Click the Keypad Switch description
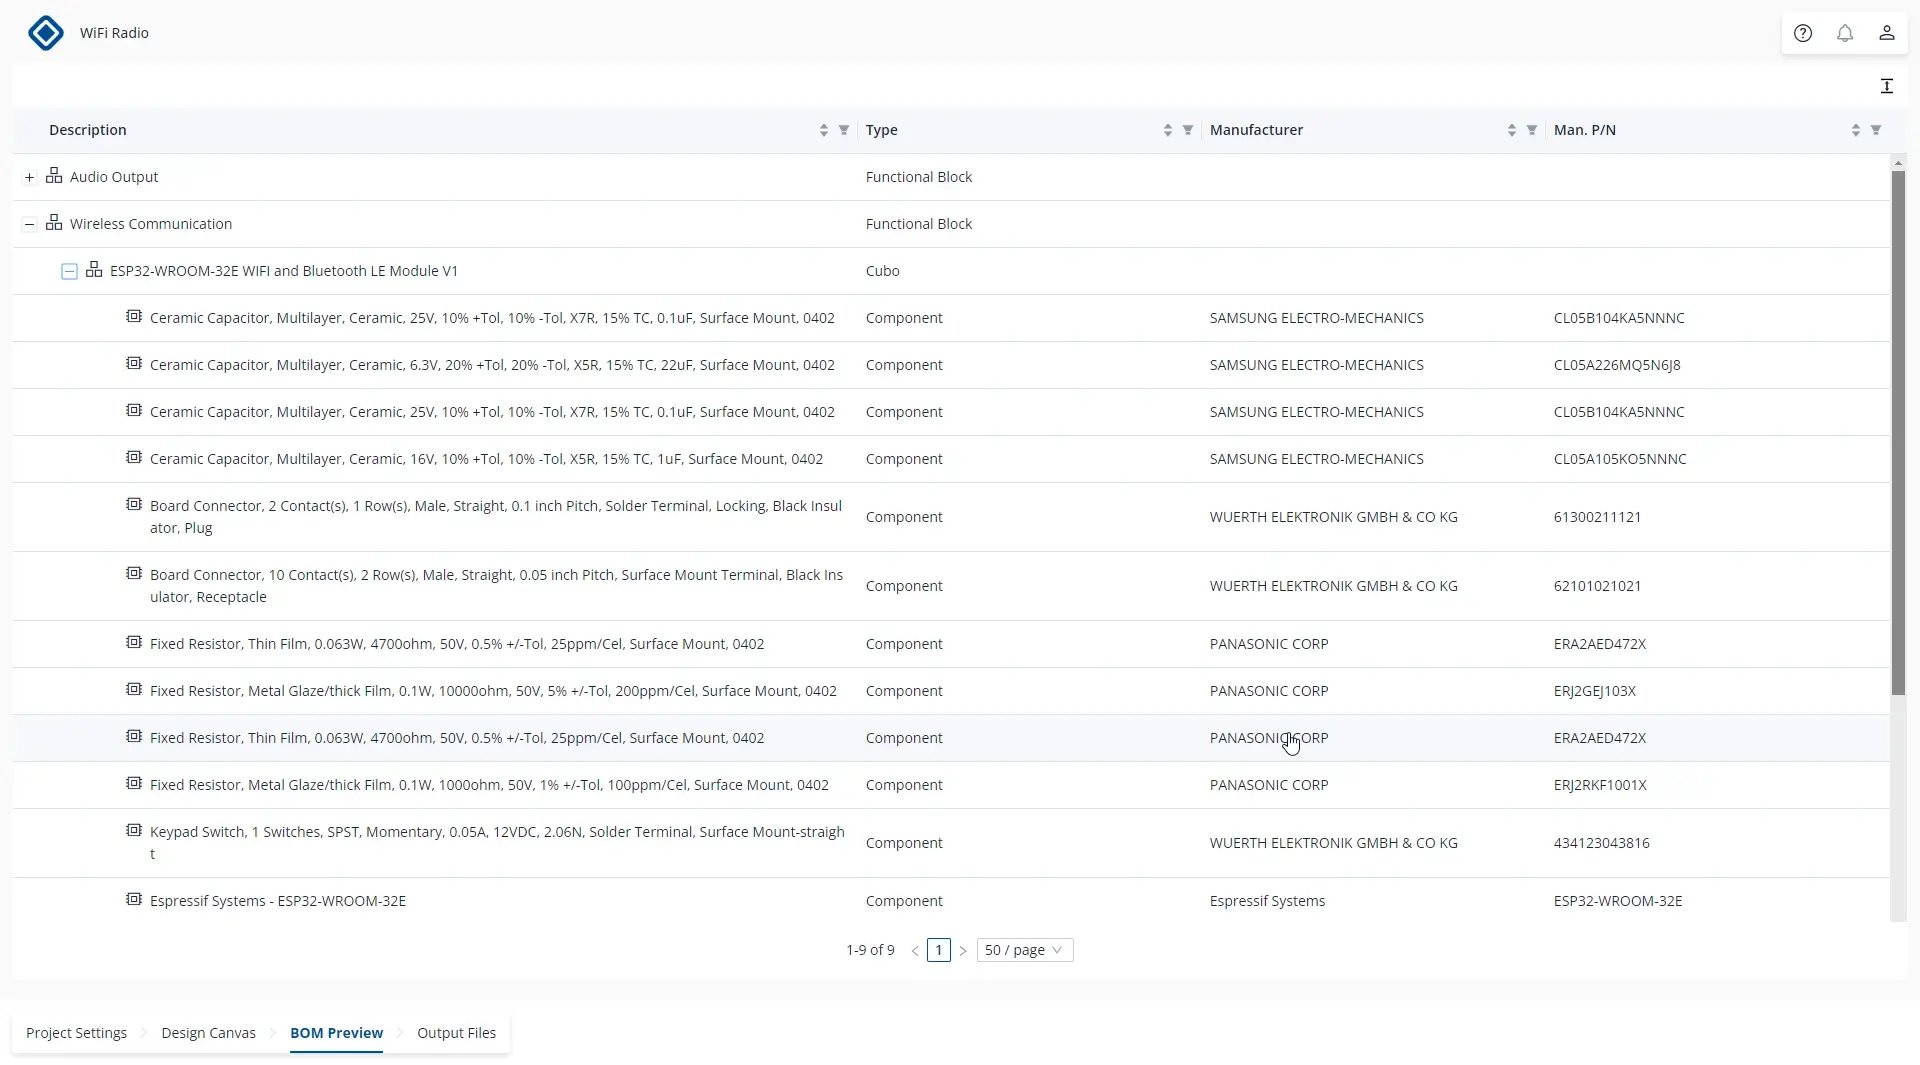Viewport: 1920px width, 1065px height. [x=497, y=843]
